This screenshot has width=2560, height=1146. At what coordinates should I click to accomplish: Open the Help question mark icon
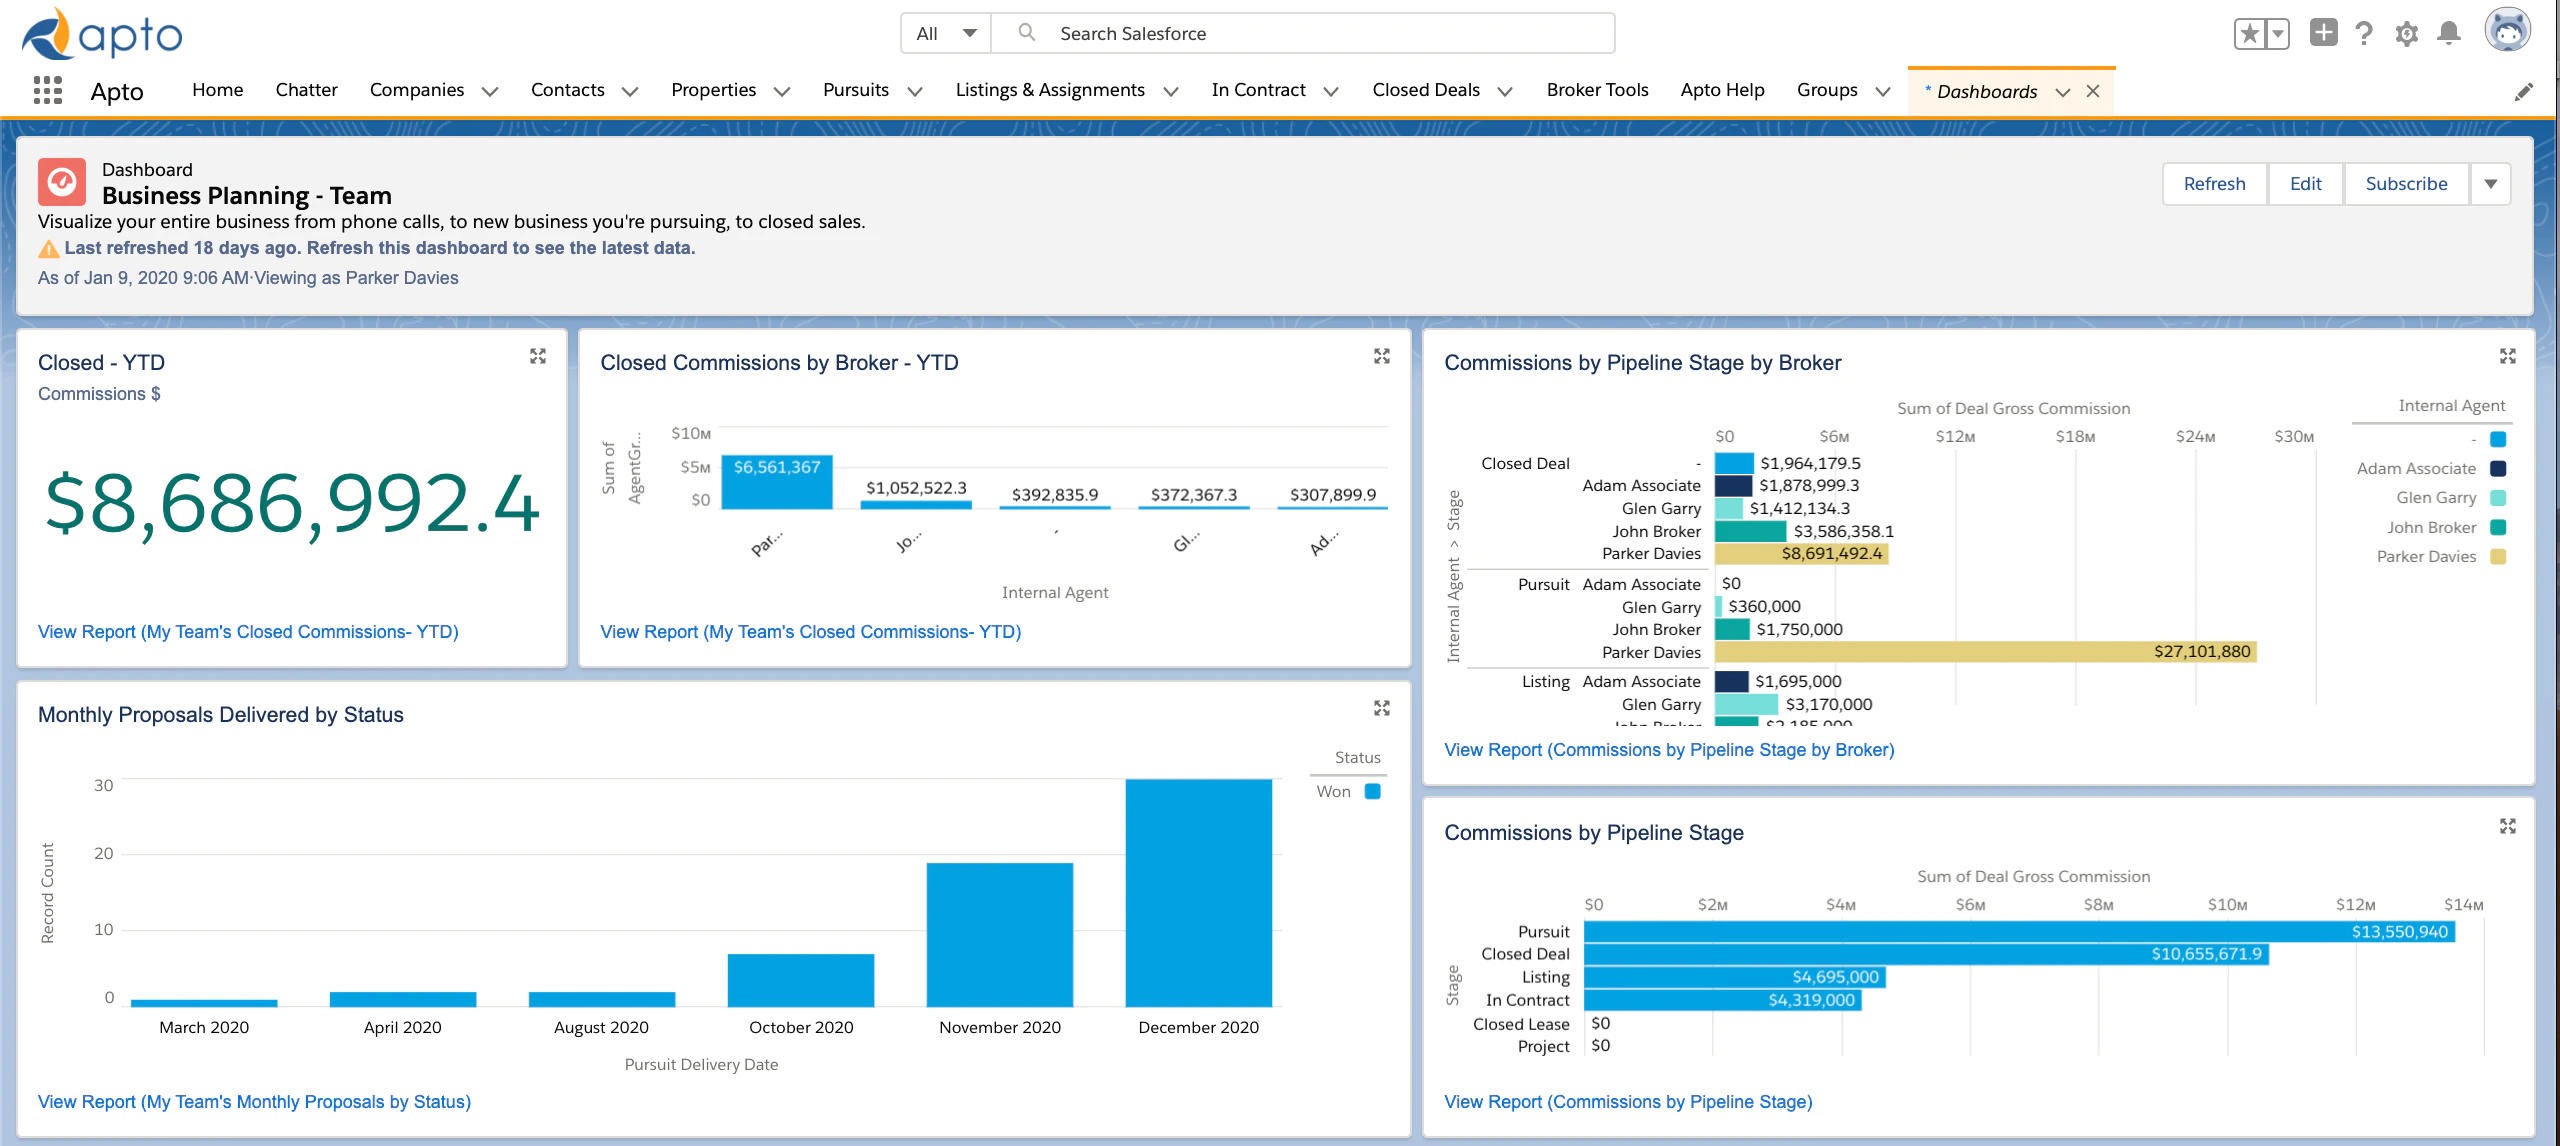click(x=2364, y=33)
